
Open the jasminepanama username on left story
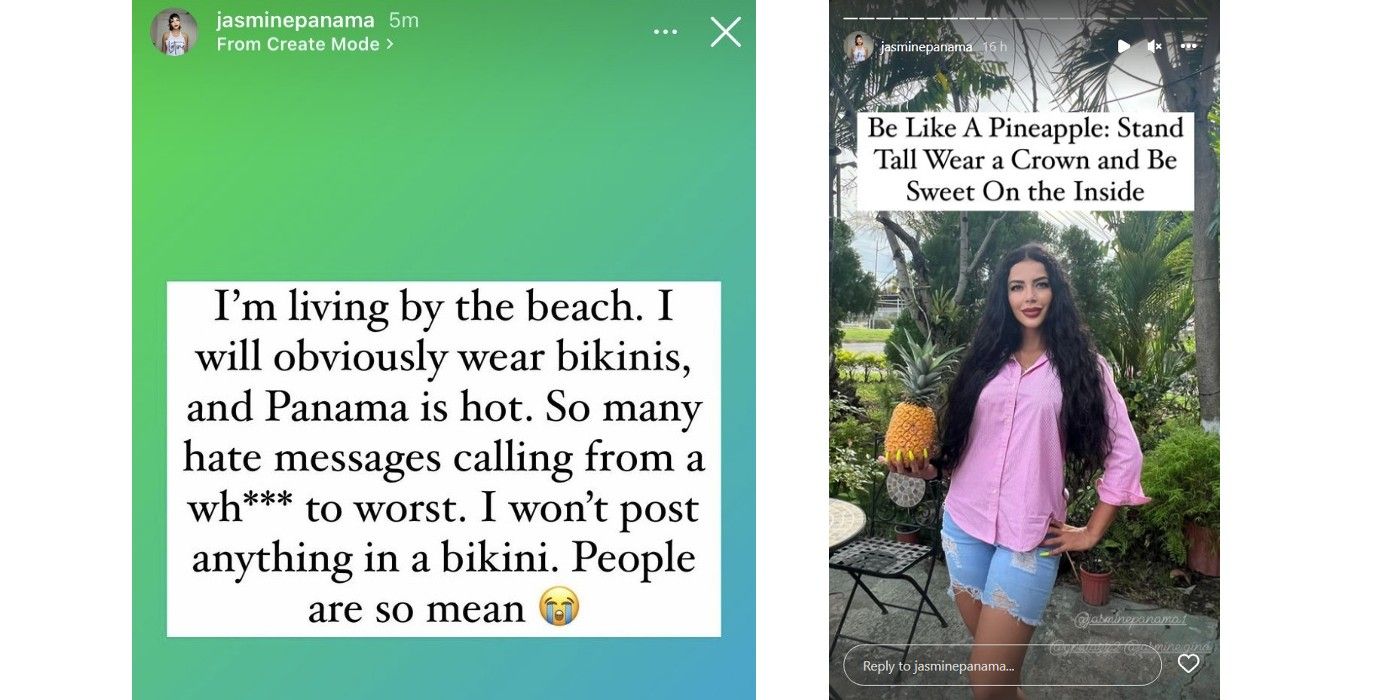[x=295, y=20]
